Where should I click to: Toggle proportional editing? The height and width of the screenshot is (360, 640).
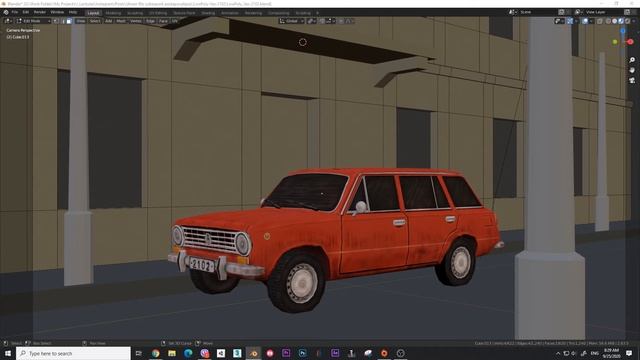click(x=341, y=21)
